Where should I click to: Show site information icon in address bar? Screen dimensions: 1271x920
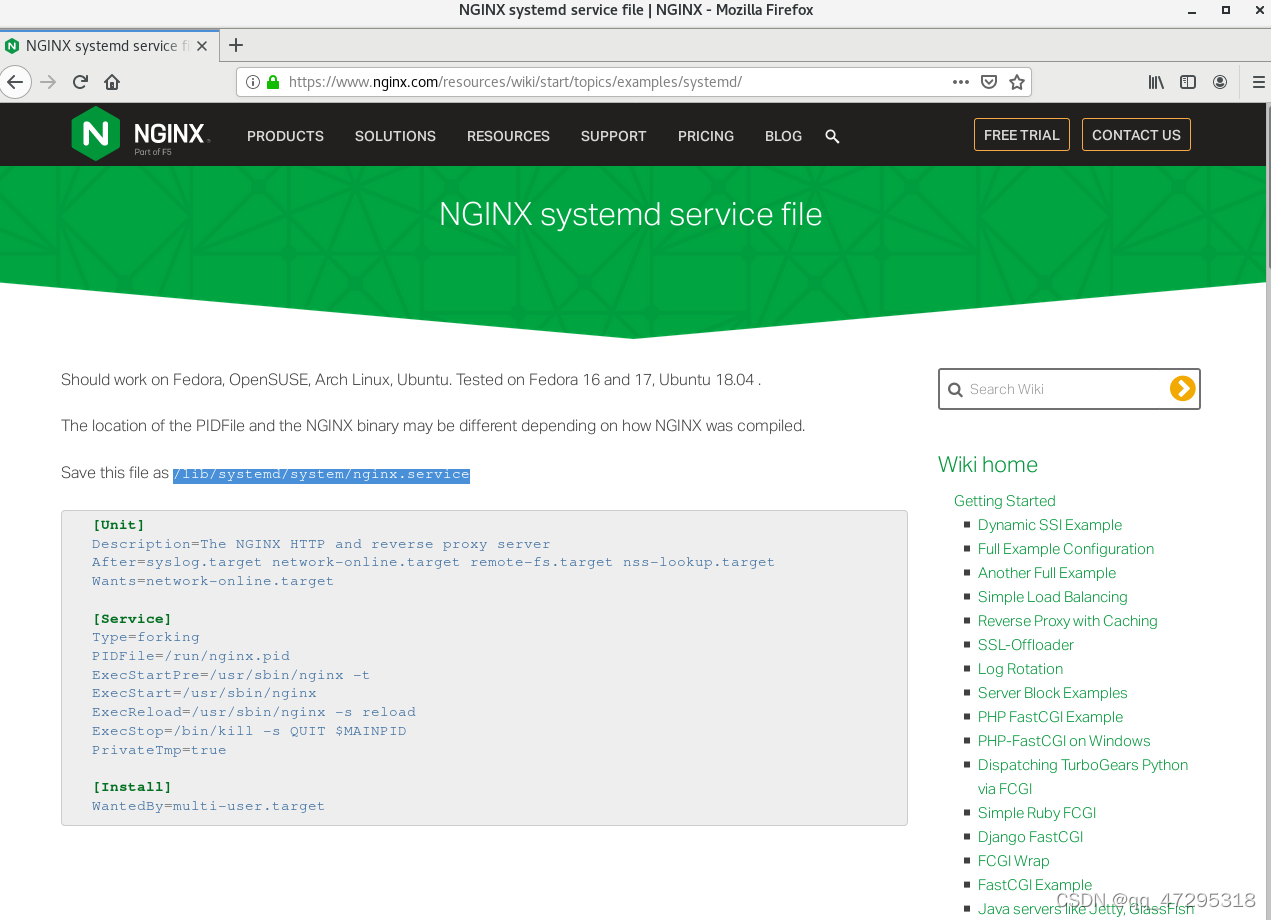(252, 82)
